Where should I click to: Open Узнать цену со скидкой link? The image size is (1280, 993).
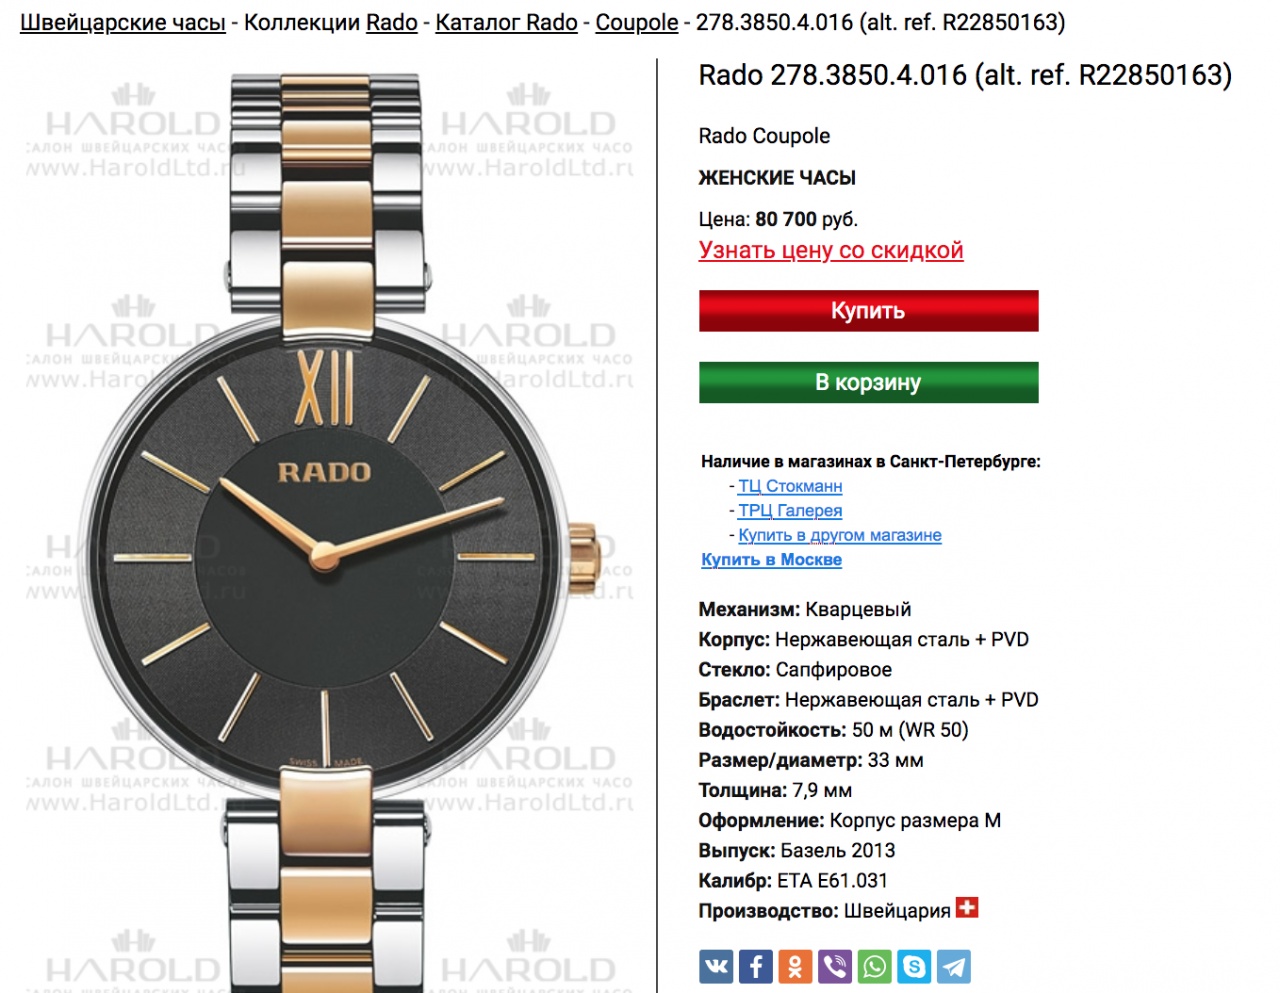[x=831, y=250]
